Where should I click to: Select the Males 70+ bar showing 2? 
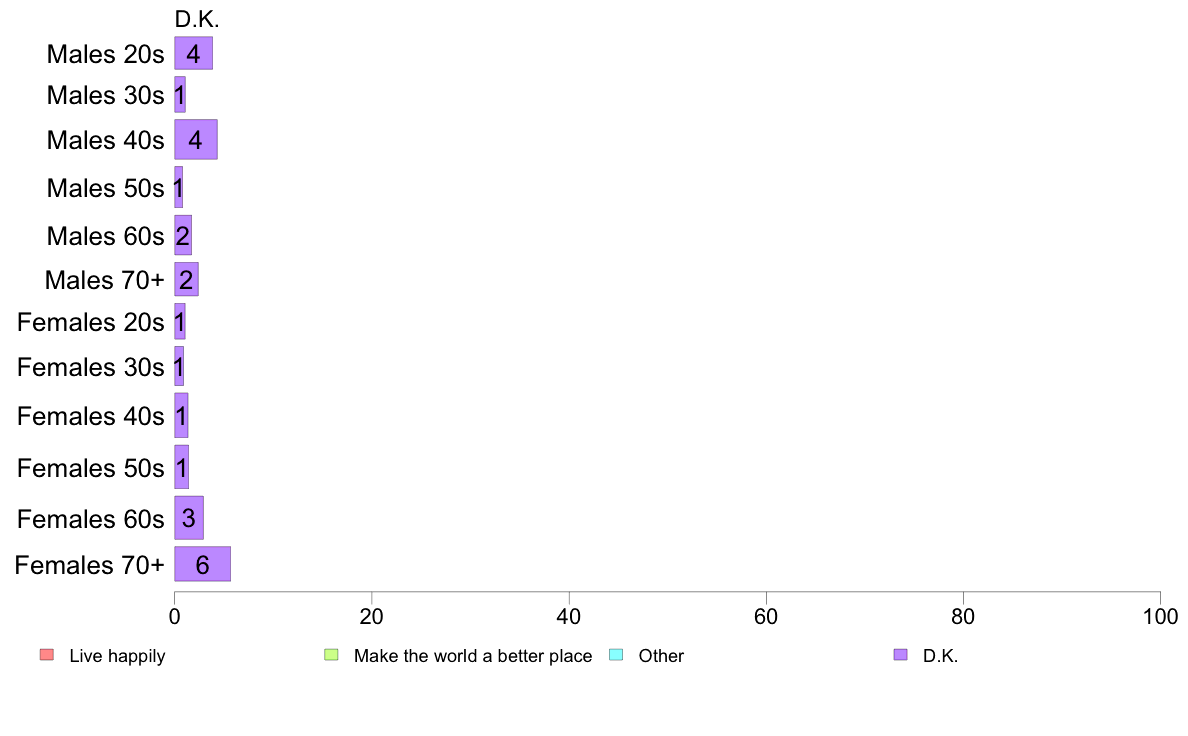pos(186,280)
